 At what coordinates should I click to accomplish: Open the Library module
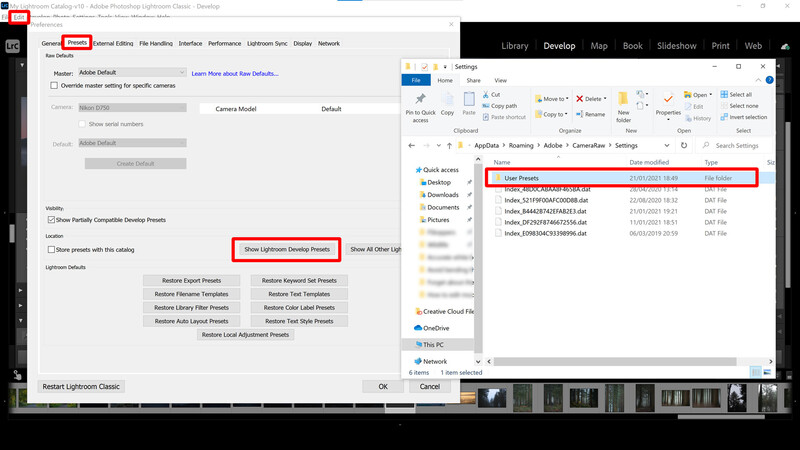[x=514, y=46]
